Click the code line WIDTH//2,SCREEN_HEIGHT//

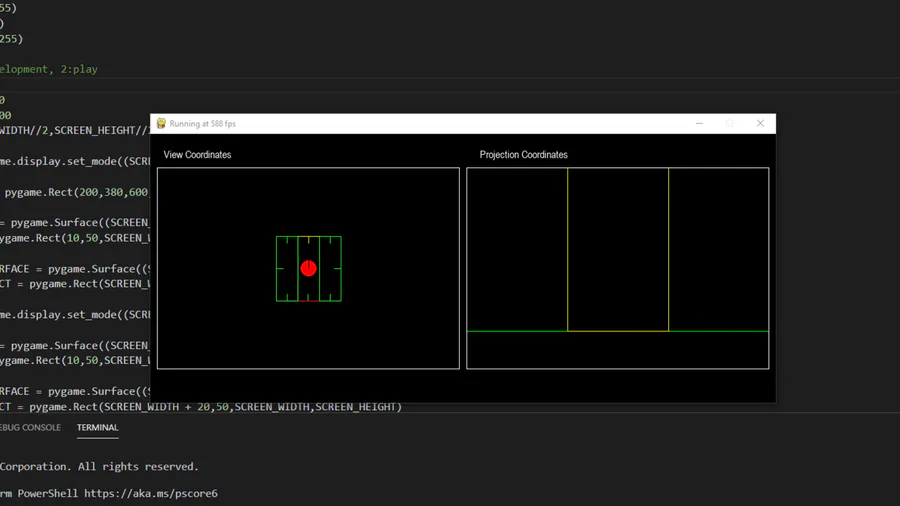pos(75,131)
